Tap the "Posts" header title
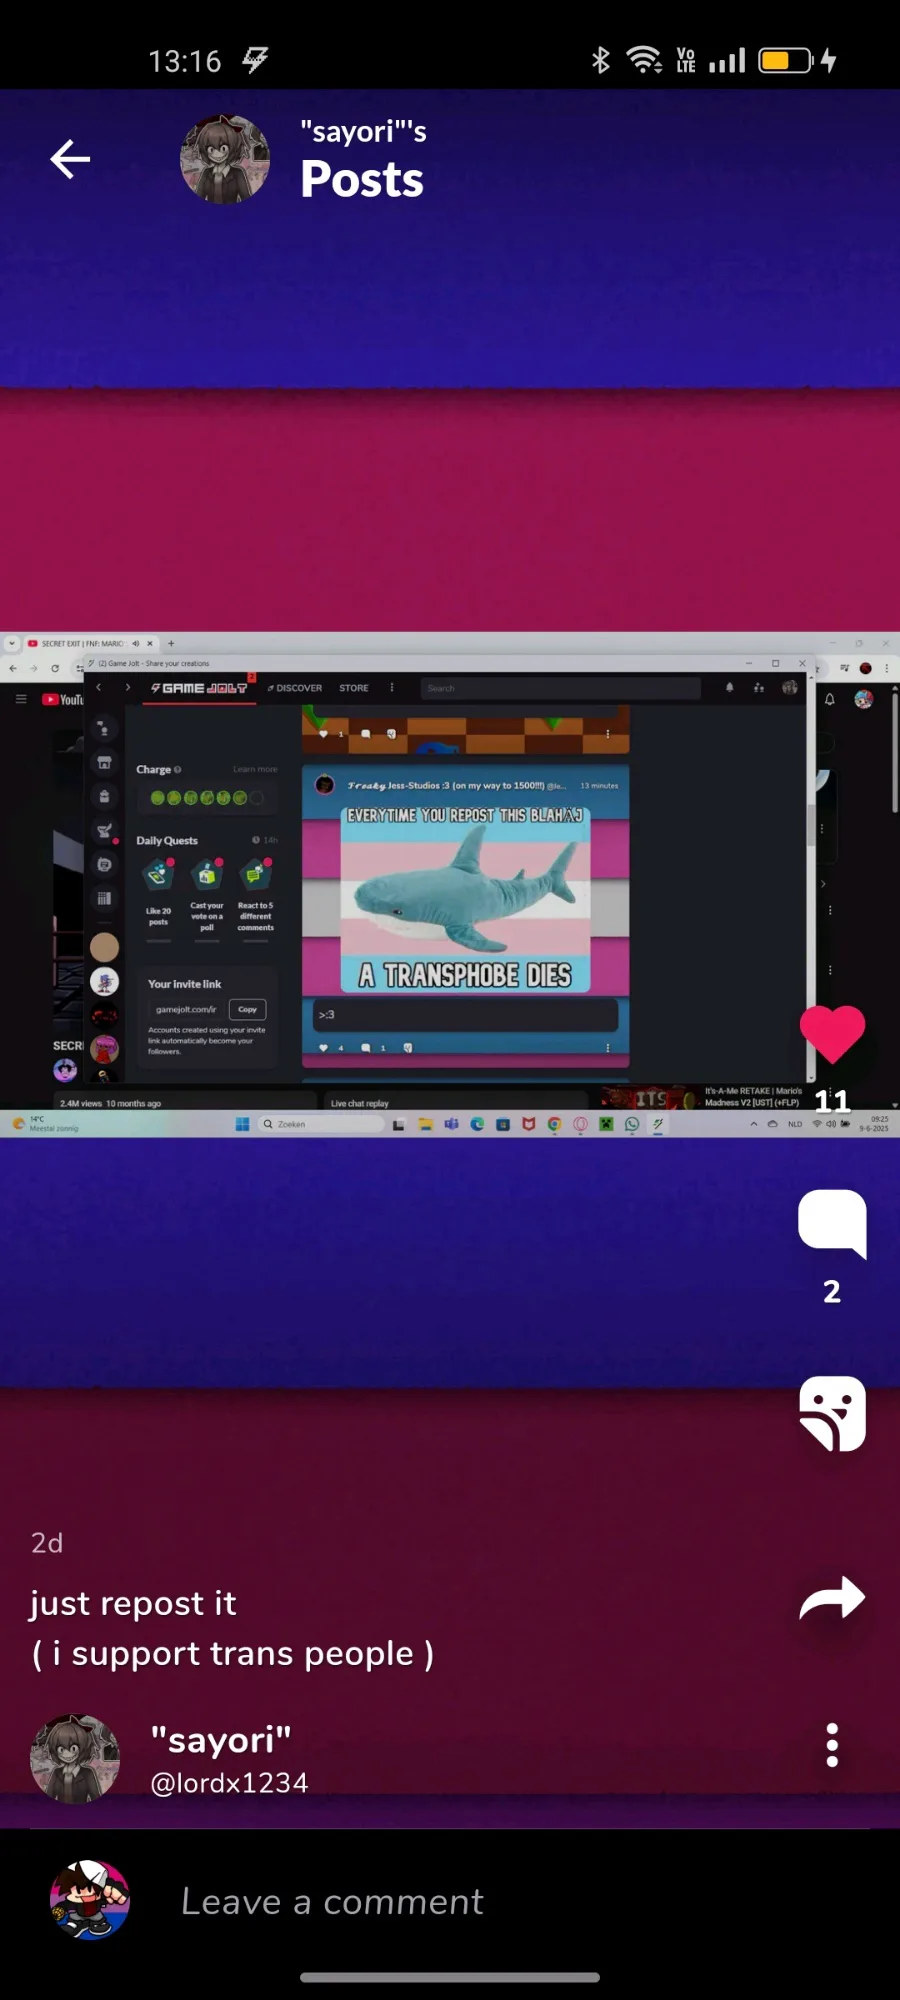 [362, 179]
